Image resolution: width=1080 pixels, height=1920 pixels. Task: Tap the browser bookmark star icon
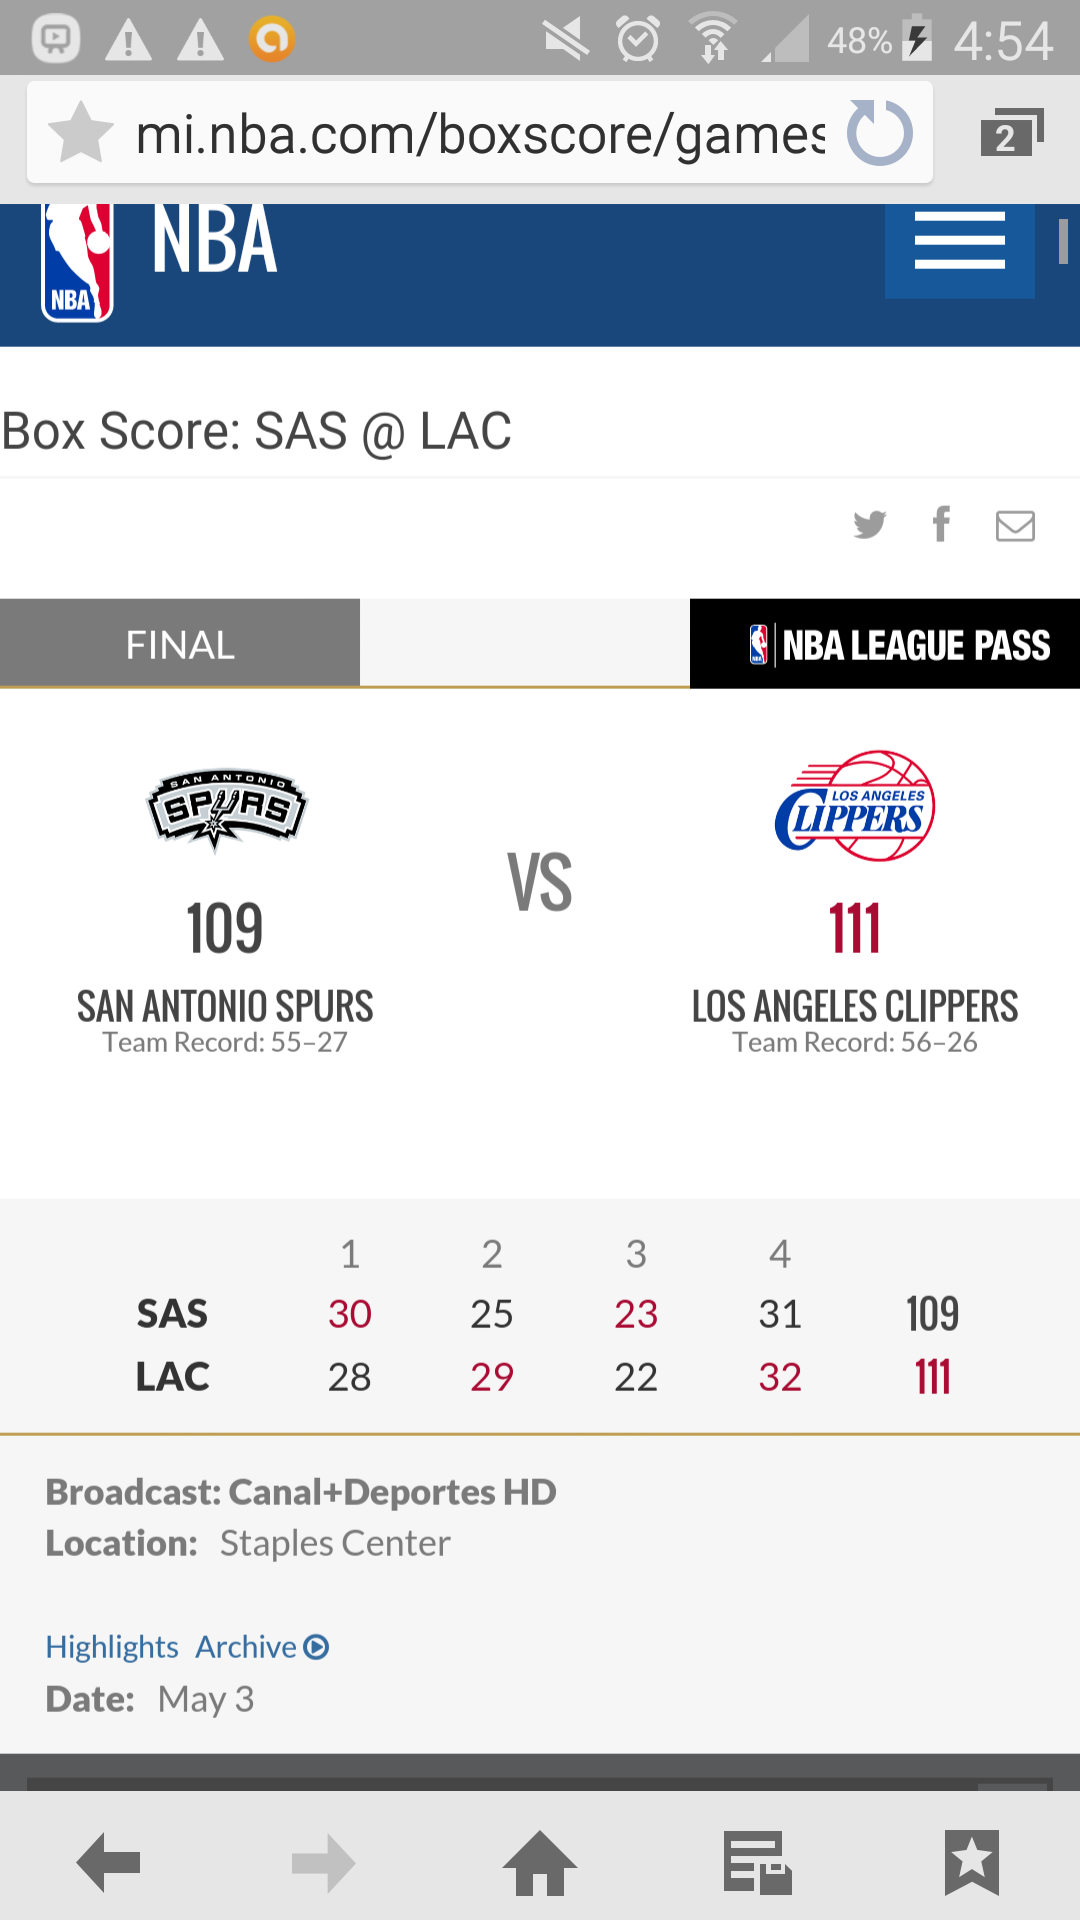click(81, 133)
